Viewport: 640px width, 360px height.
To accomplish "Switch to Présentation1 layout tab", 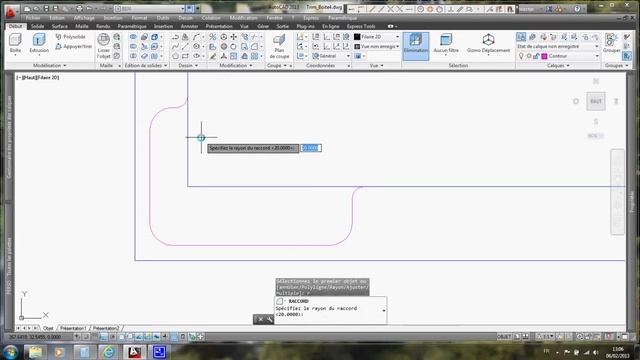I will click(x=73, y=328).
